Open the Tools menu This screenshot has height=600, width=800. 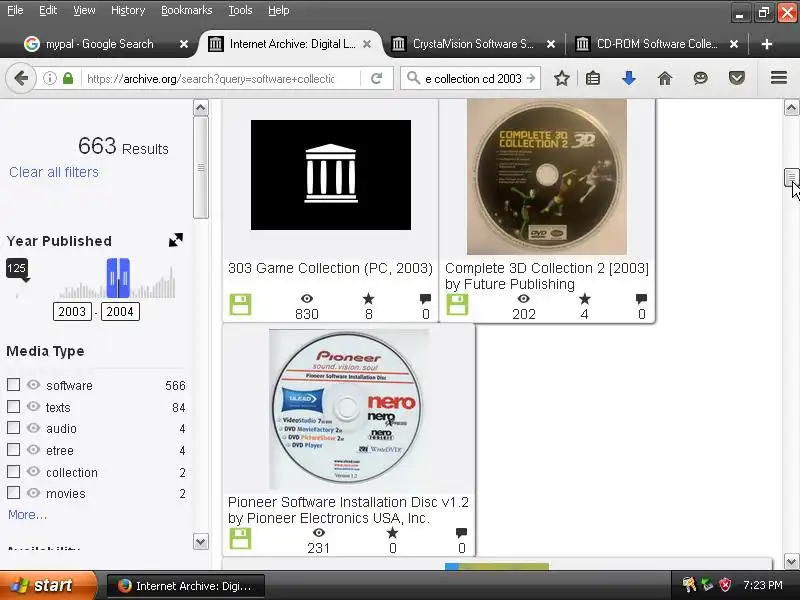tap(240, 10)
